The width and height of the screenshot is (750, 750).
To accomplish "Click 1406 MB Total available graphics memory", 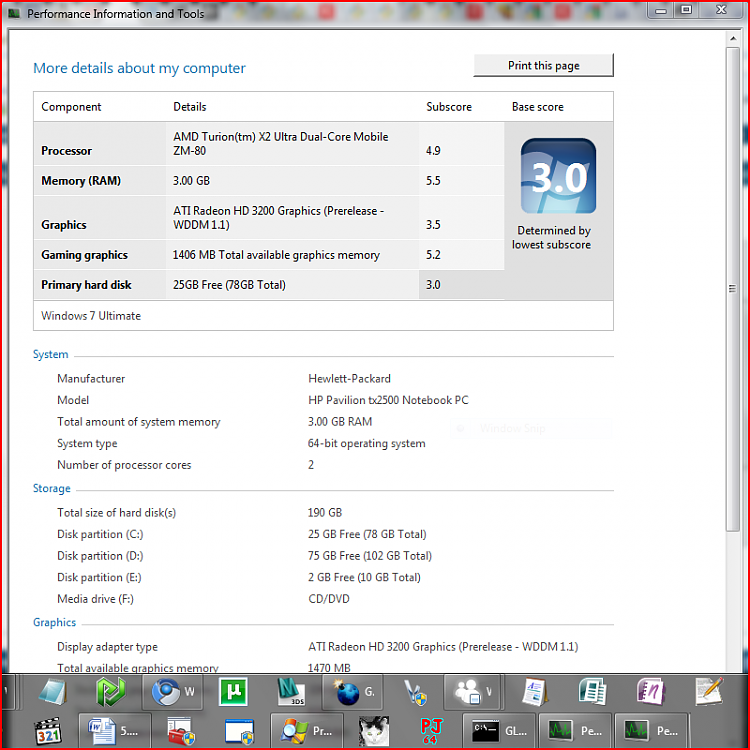I will (276, 255).
